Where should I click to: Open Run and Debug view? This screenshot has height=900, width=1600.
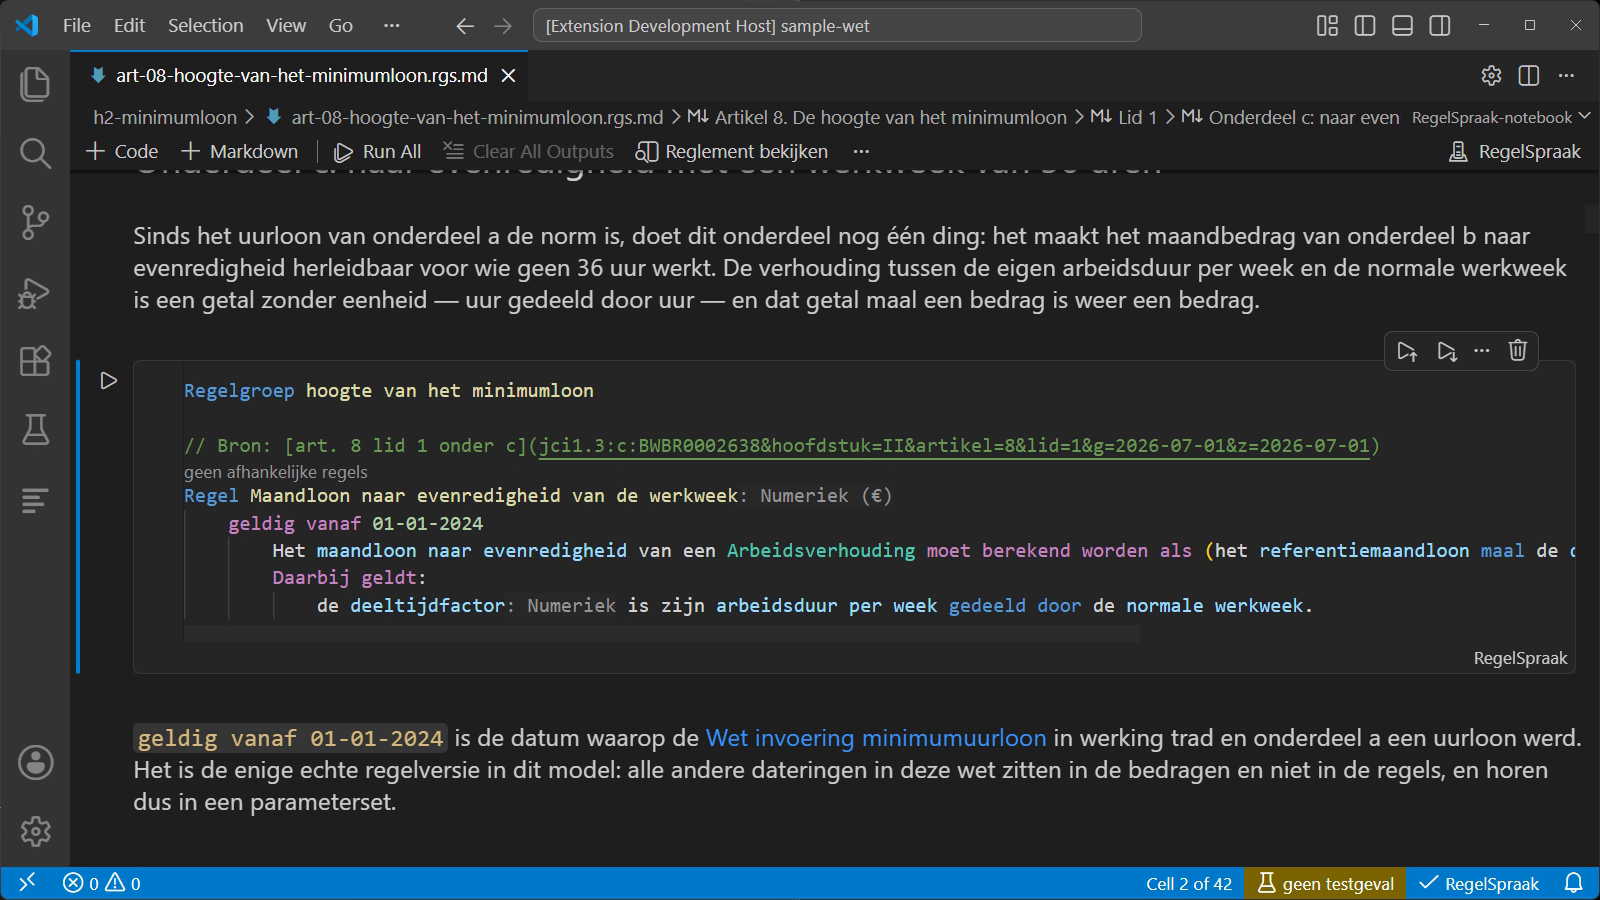(35, 292)
